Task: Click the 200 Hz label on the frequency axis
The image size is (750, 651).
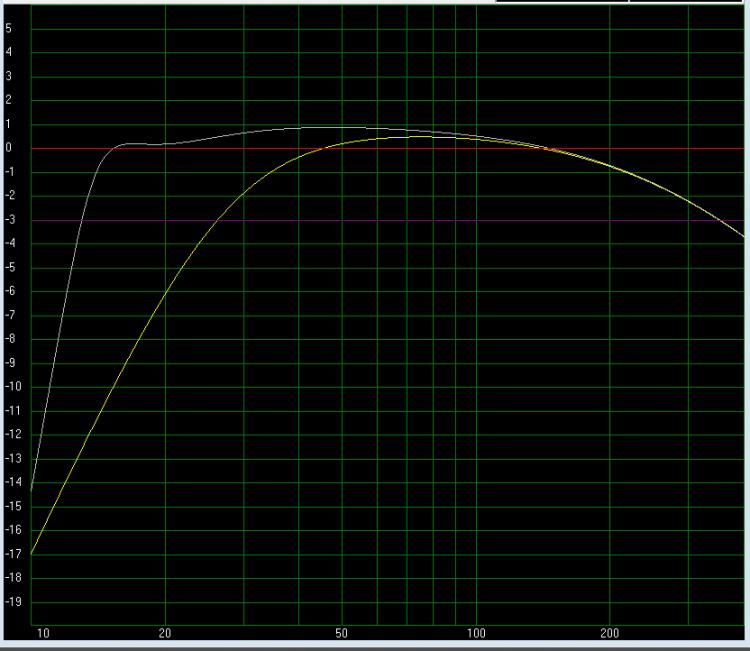Action: [609, 633]
